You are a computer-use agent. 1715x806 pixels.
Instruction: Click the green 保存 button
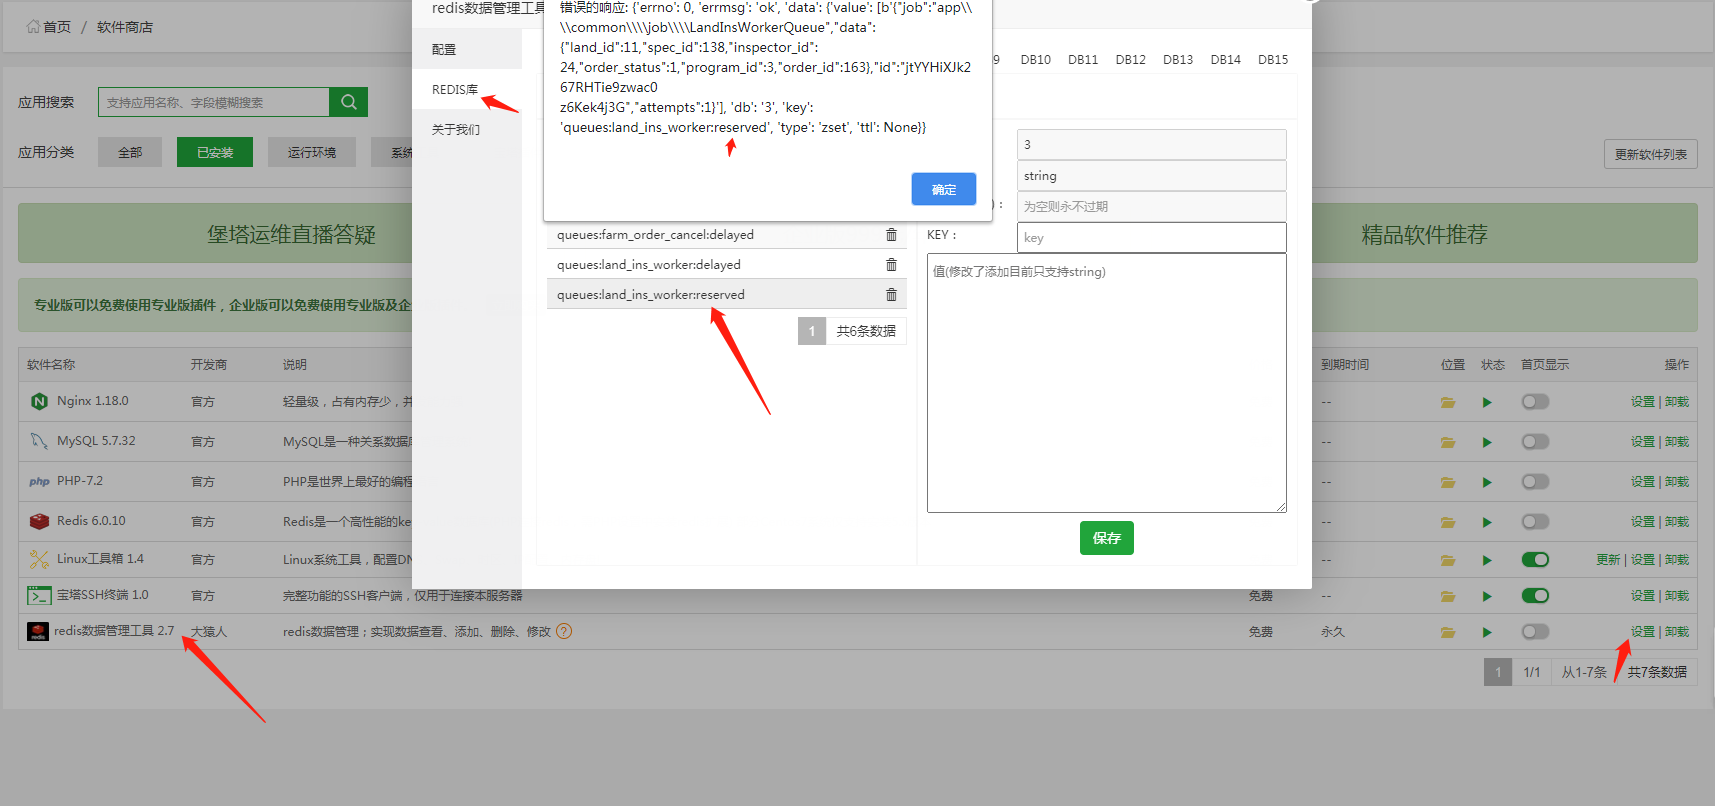(1106, 538)
